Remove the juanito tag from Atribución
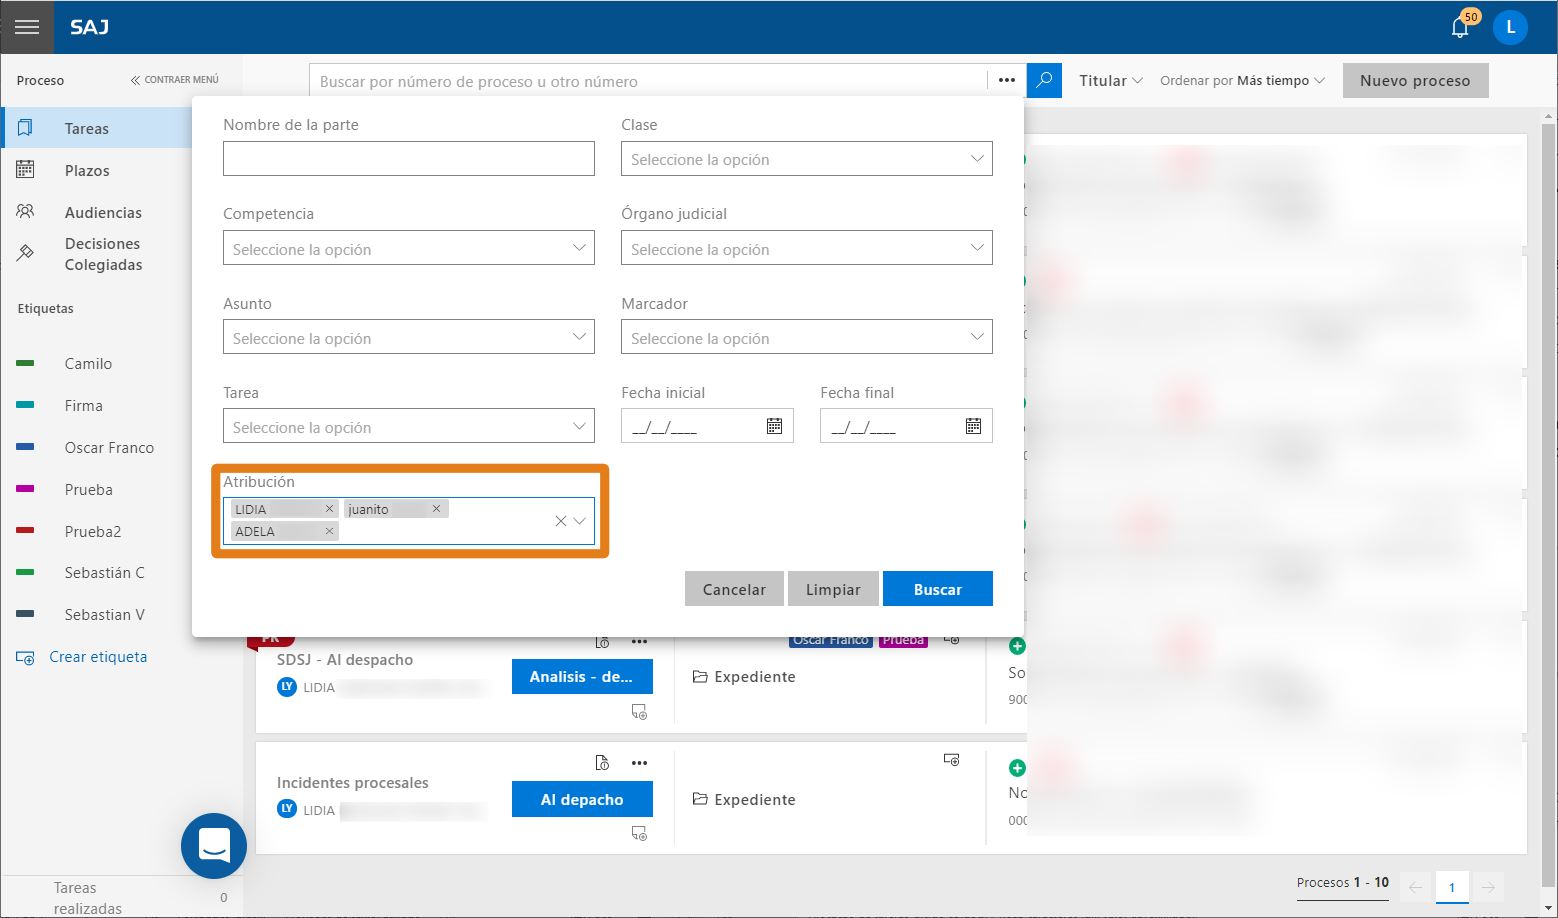 point(436,509)
